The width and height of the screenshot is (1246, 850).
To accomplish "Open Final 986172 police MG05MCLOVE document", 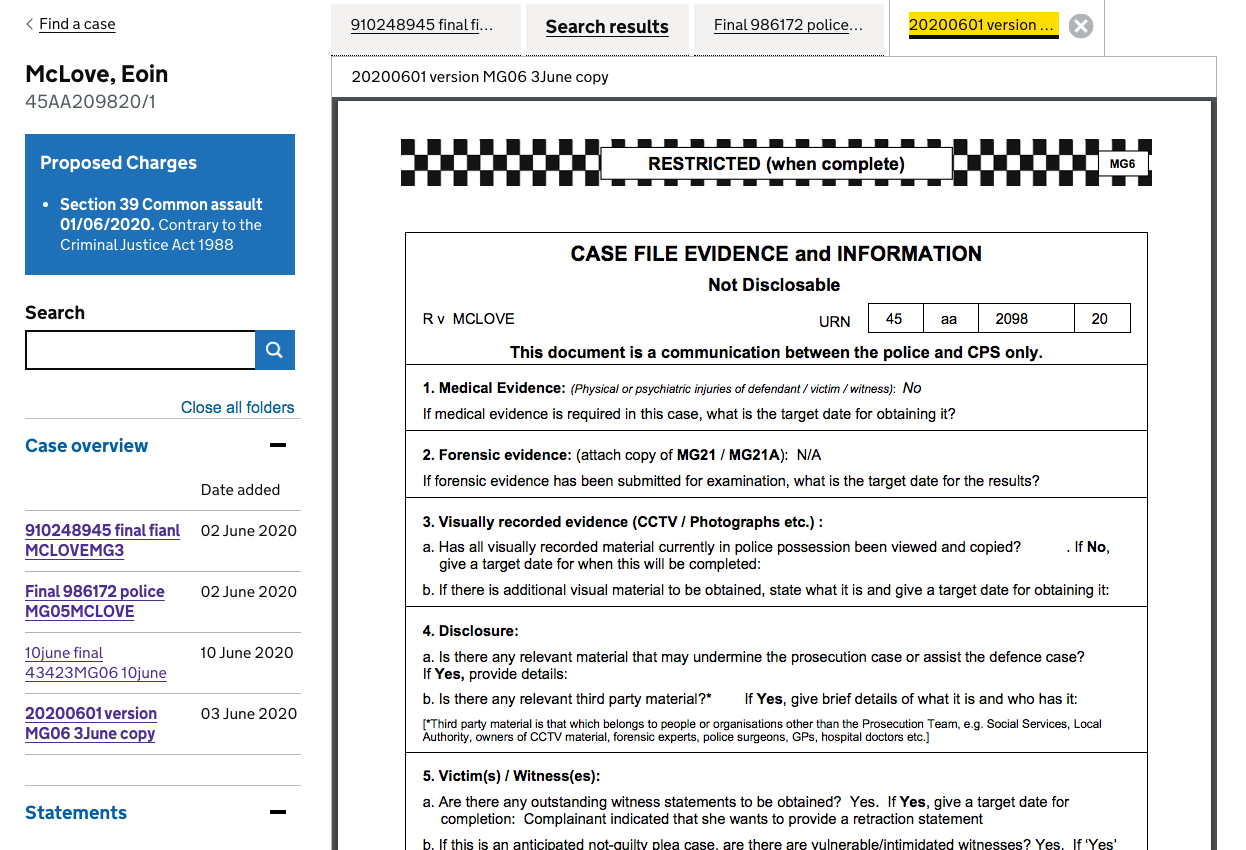I will click(95, 601).
